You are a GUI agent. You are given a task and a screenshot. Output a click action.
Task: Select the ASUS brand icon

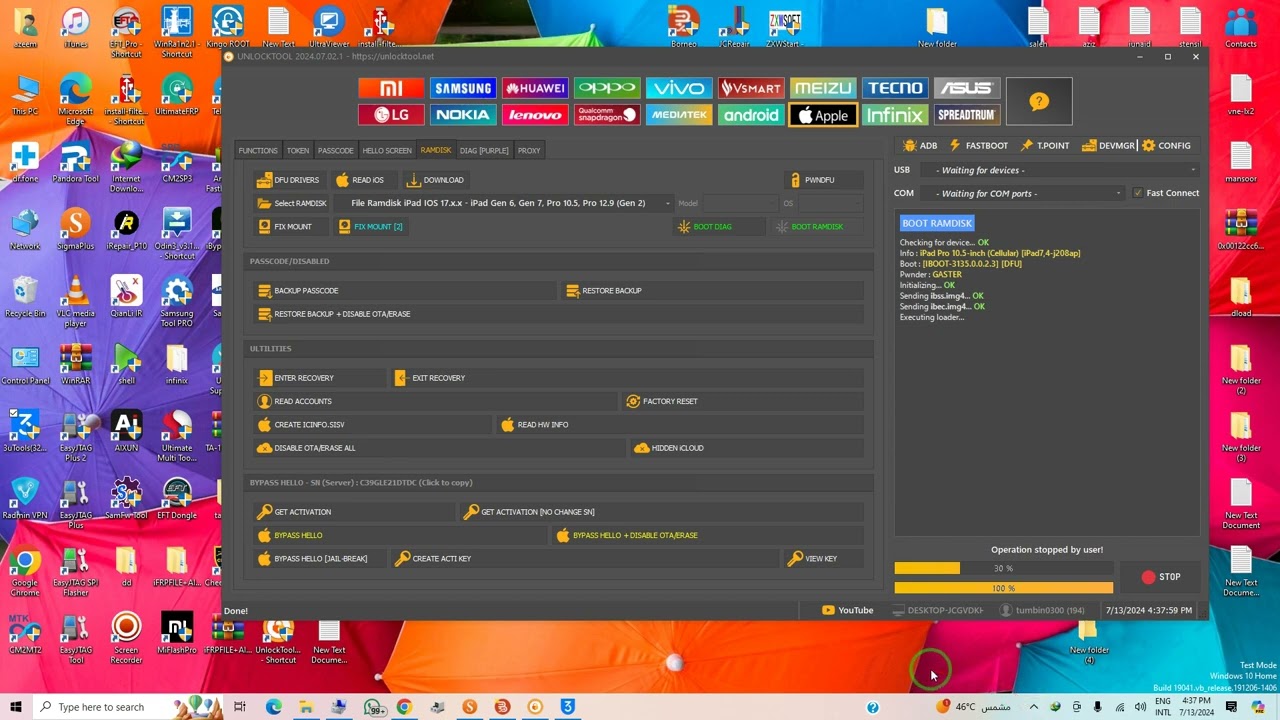(966, 89)
